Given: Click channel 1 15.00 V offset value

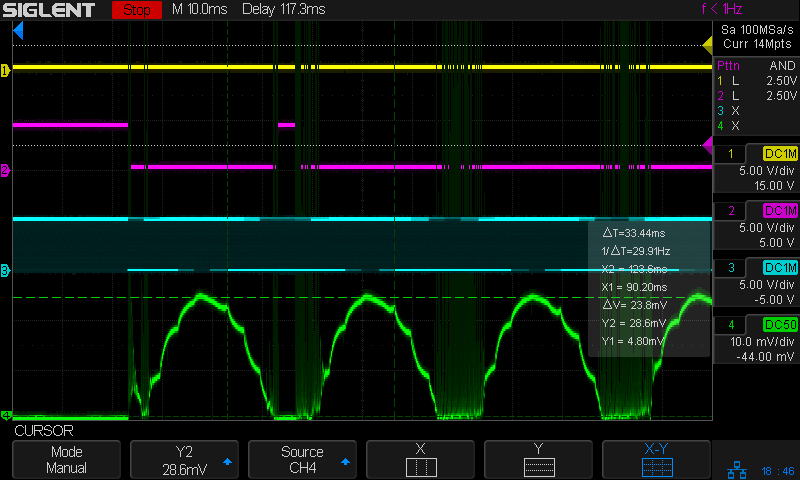Looking at the screenshot, I should (774, 186).
